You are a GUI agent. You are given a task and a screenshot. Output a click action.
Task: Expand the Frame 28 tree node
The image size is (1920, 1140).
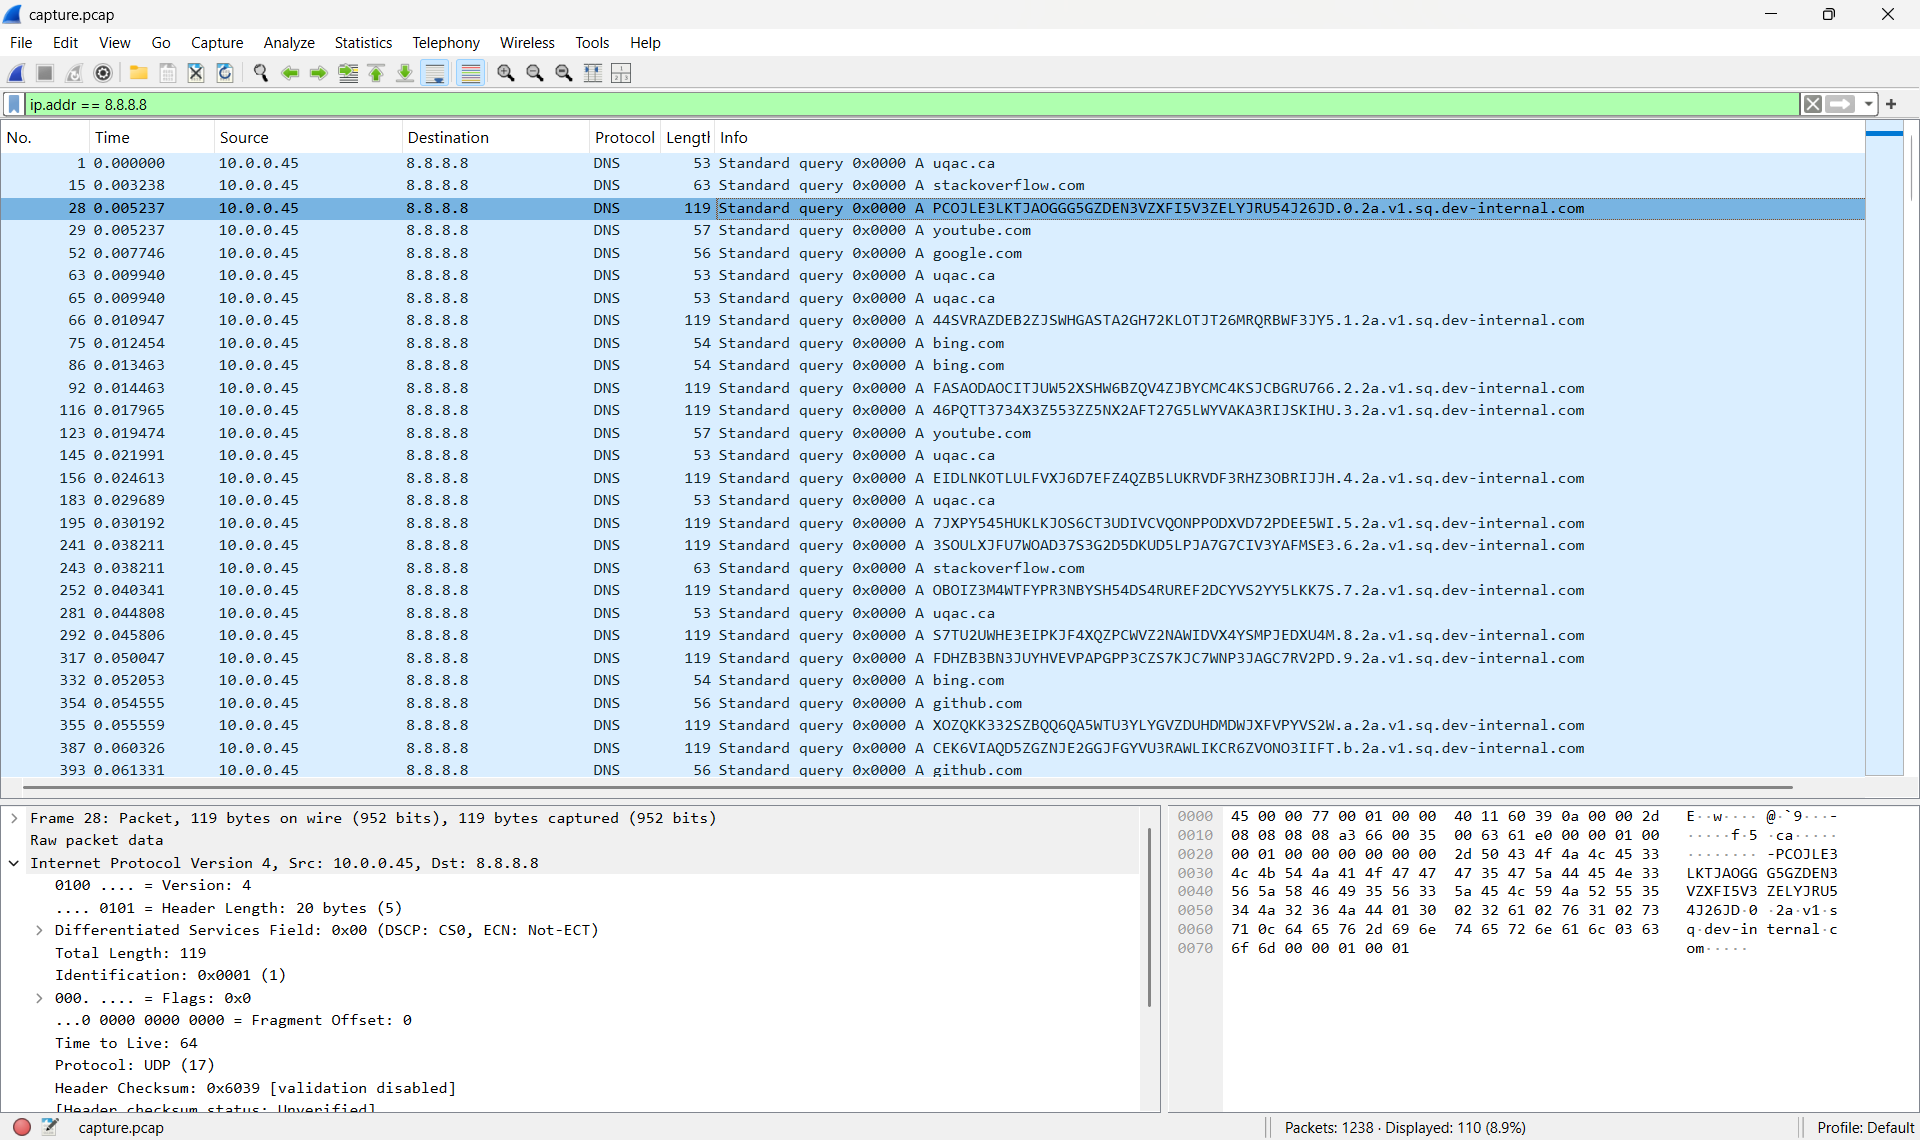point(14,818)
